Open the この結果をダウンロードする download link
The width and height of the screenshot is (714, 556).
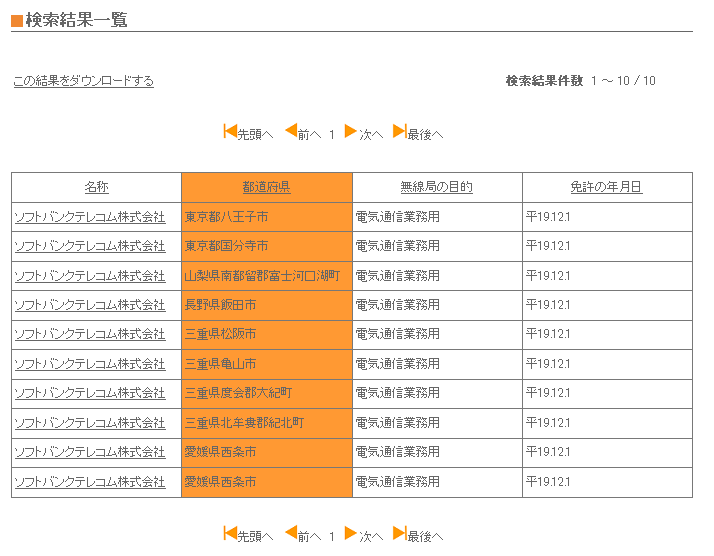pyautogui.click(x=84, y=81)
